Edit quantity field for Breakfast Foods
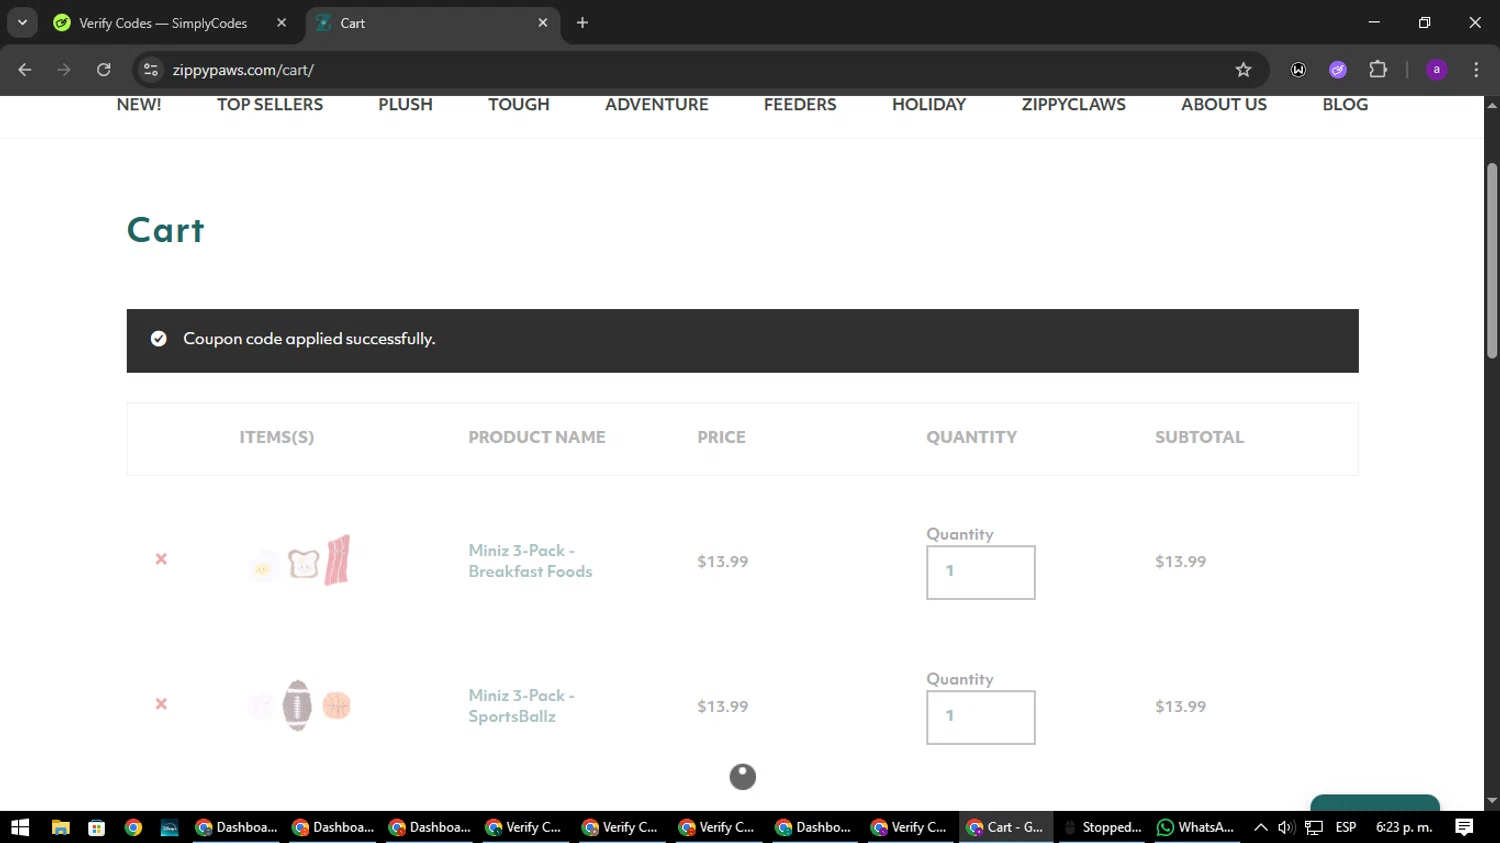The width and height of the screenshot is (1500, 843). [x=980, y=572]
